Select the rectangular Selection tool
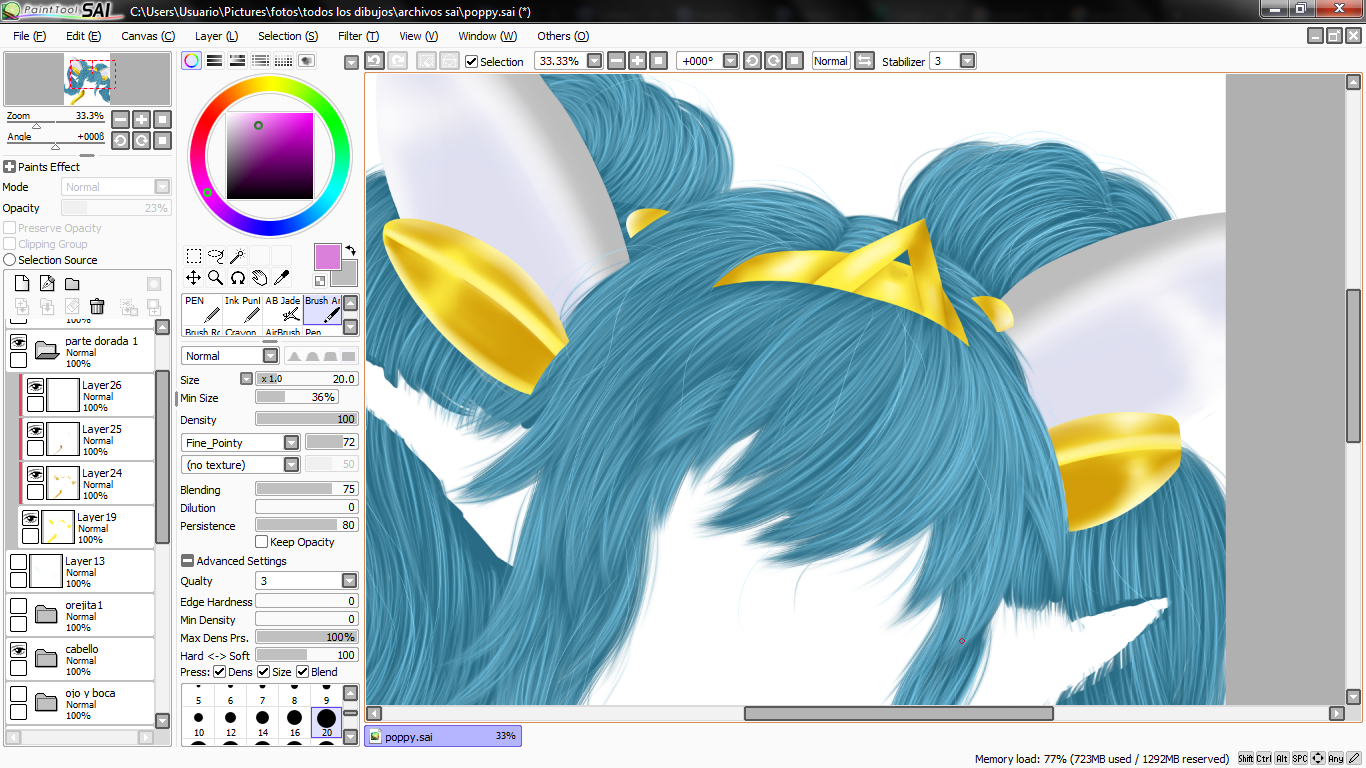 [194, 256]
